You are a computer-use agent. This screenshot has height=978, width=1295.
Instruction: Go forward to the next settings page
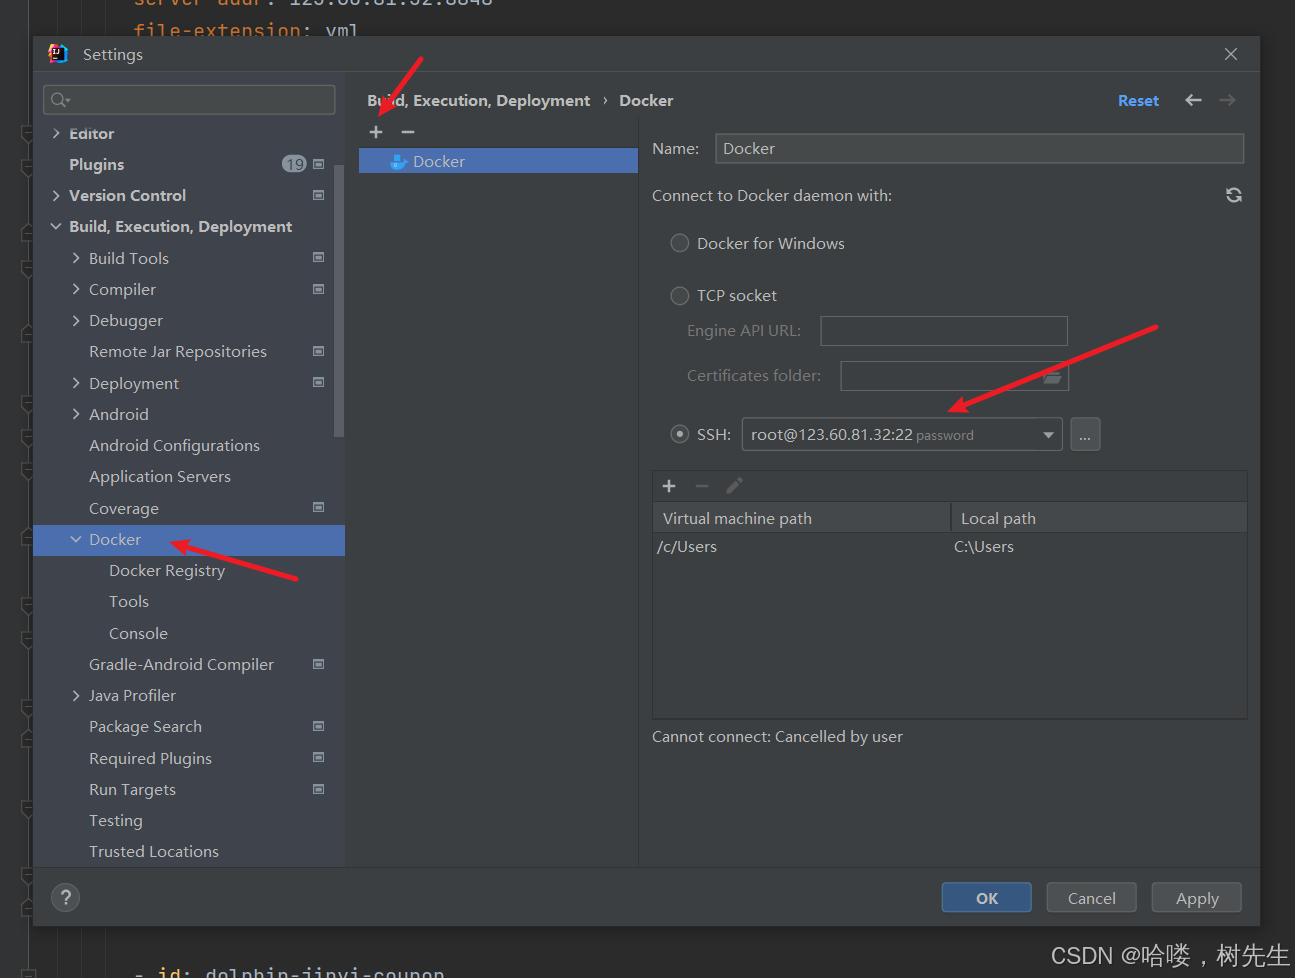coord(1228,100)
